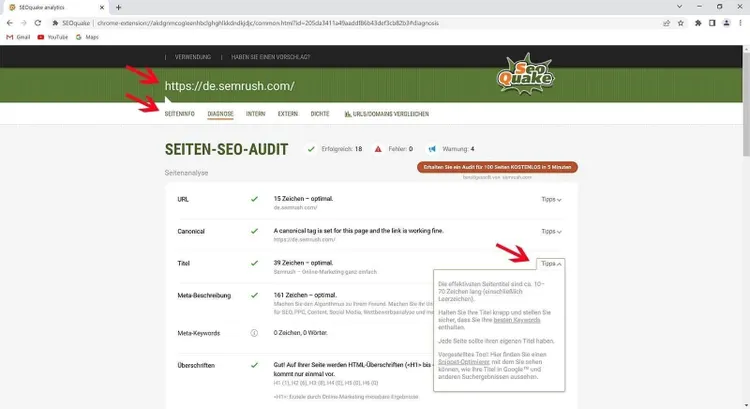750x409 pixels.
Task: Switch to the EXTERN tab
Action: point(287,114)
